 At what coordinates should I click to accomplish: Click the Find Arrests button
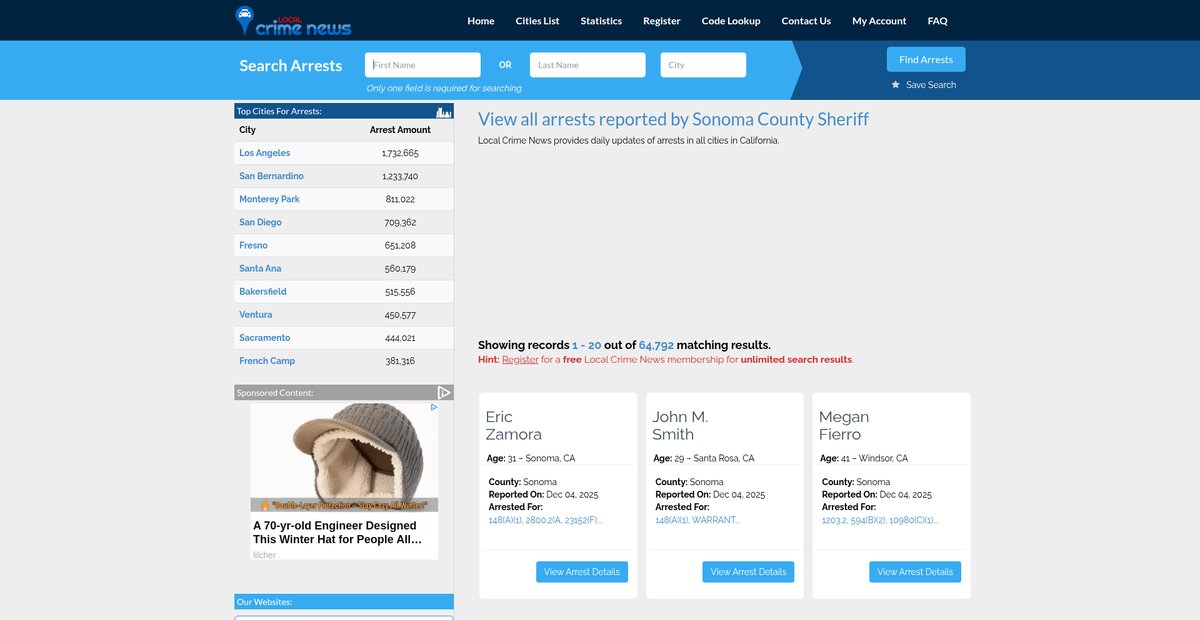pos(926,59)
